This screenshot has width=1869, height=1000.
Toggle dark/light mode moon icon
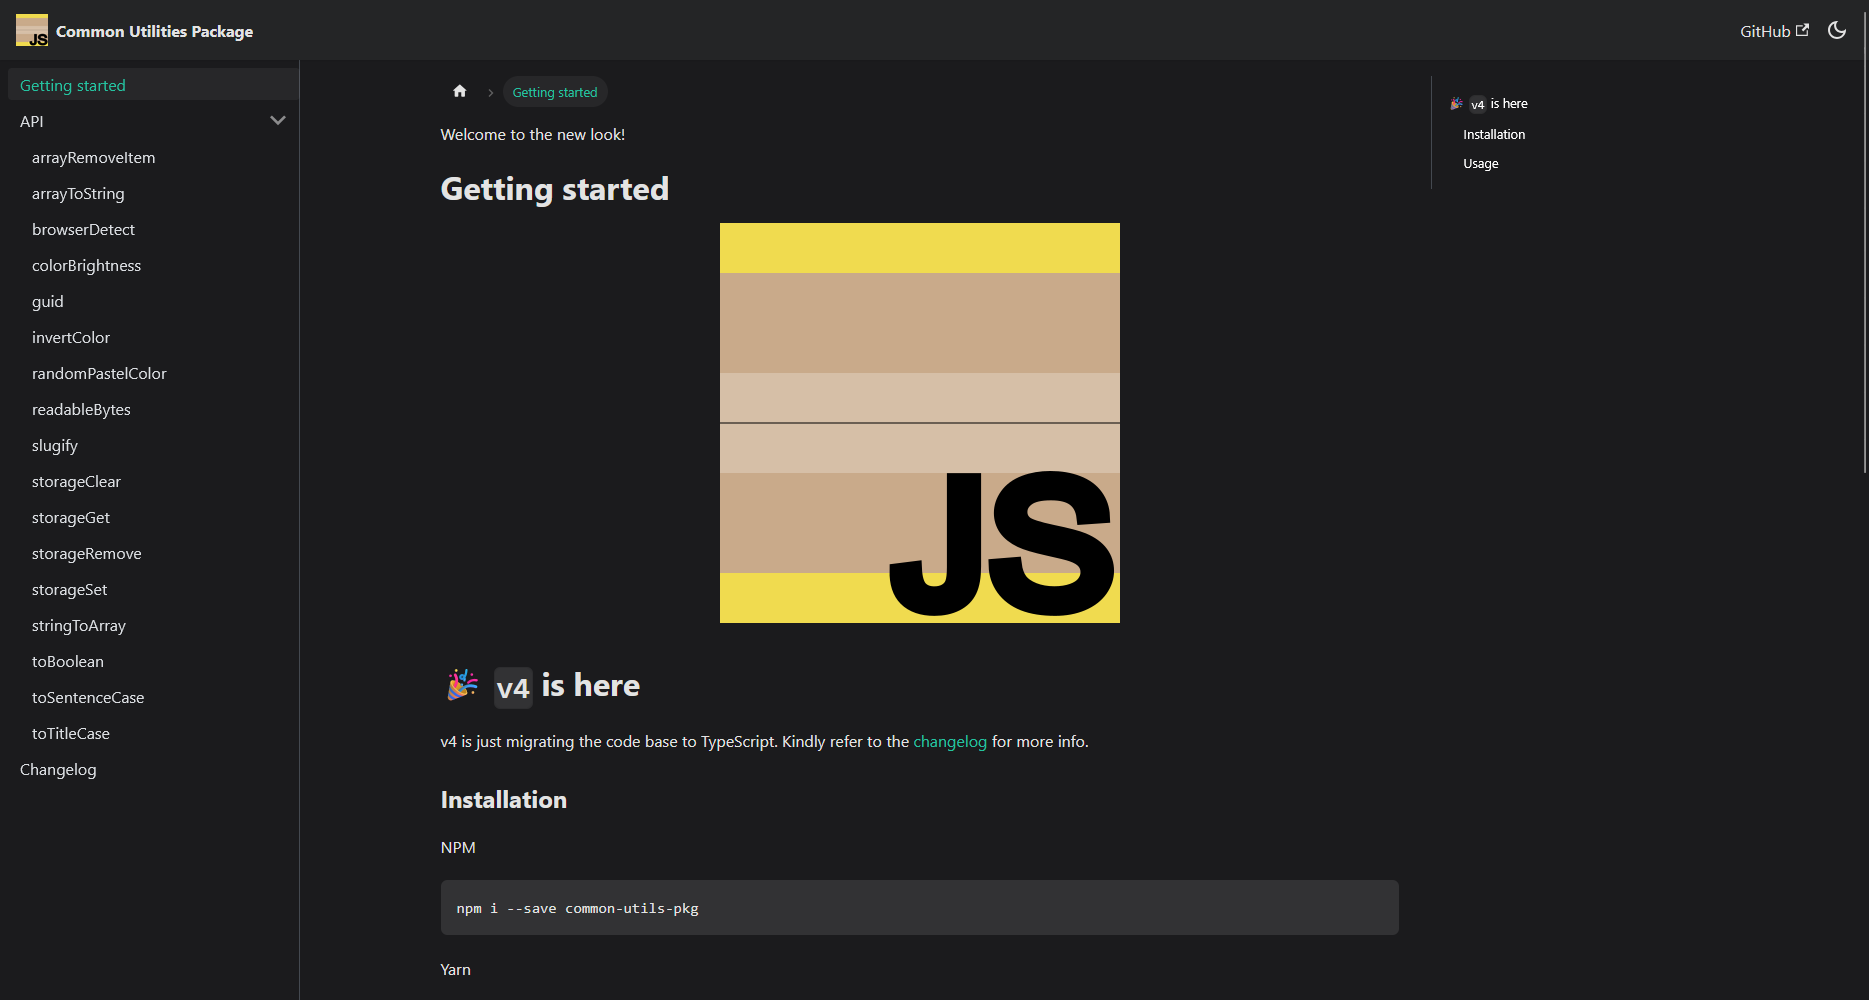(x=1837, y=30)
